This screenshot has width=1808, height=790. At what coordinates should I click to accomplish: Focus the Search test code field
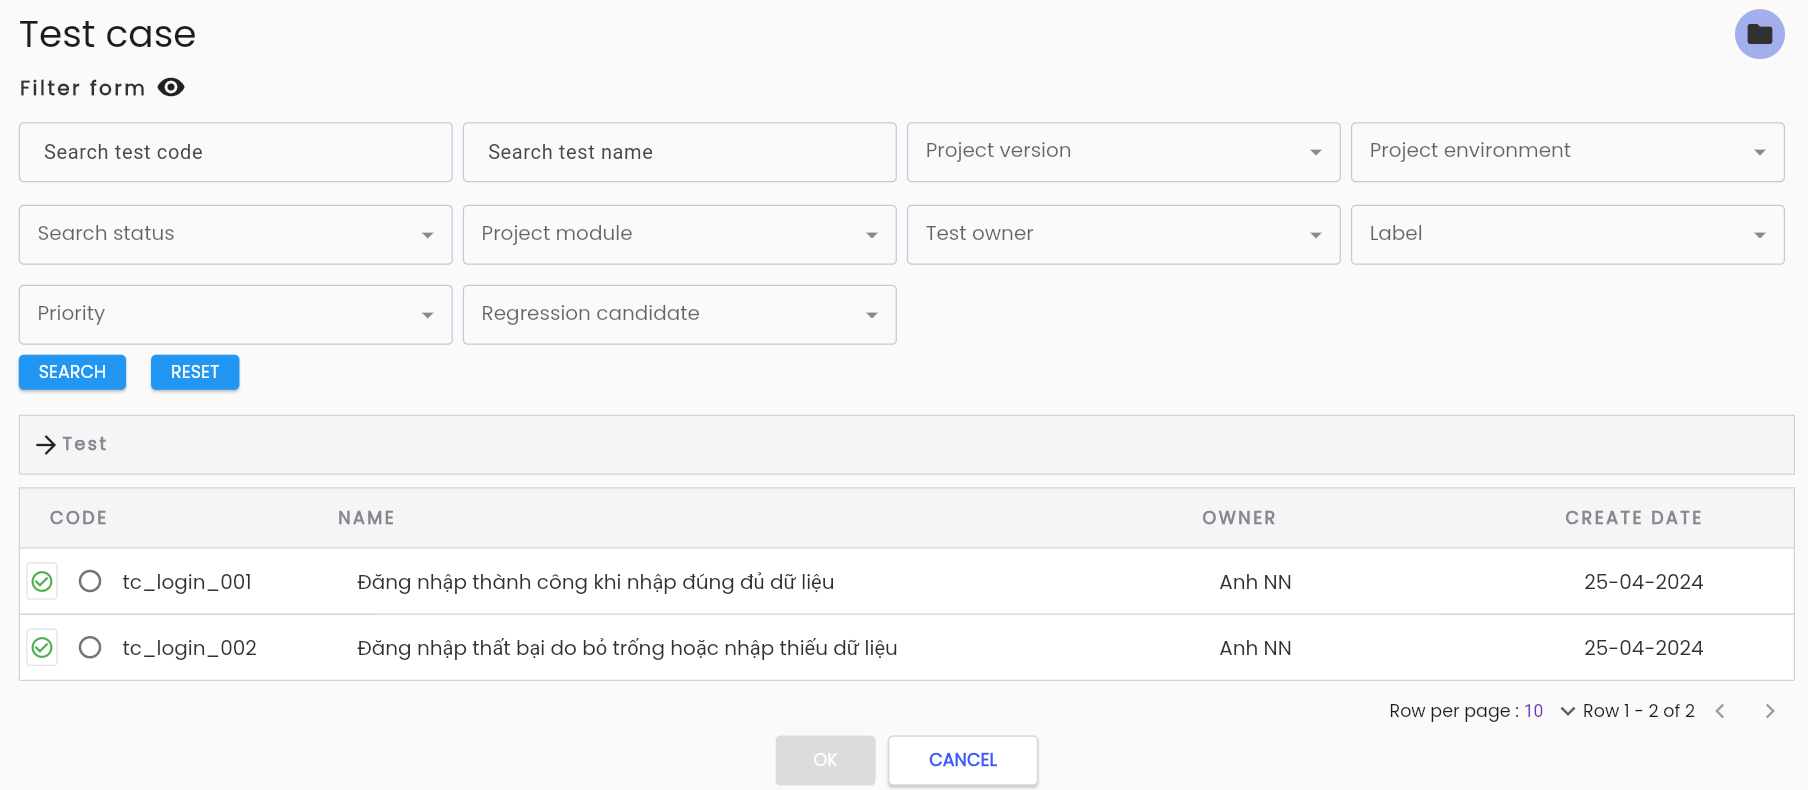pos(235,152)
